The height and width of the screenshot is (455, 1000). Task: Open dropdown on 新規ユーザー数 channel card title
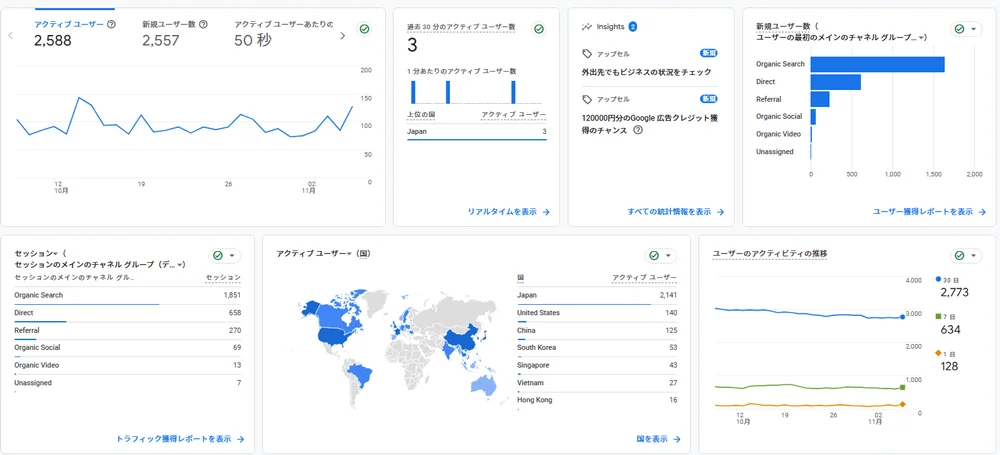point(922,37)
